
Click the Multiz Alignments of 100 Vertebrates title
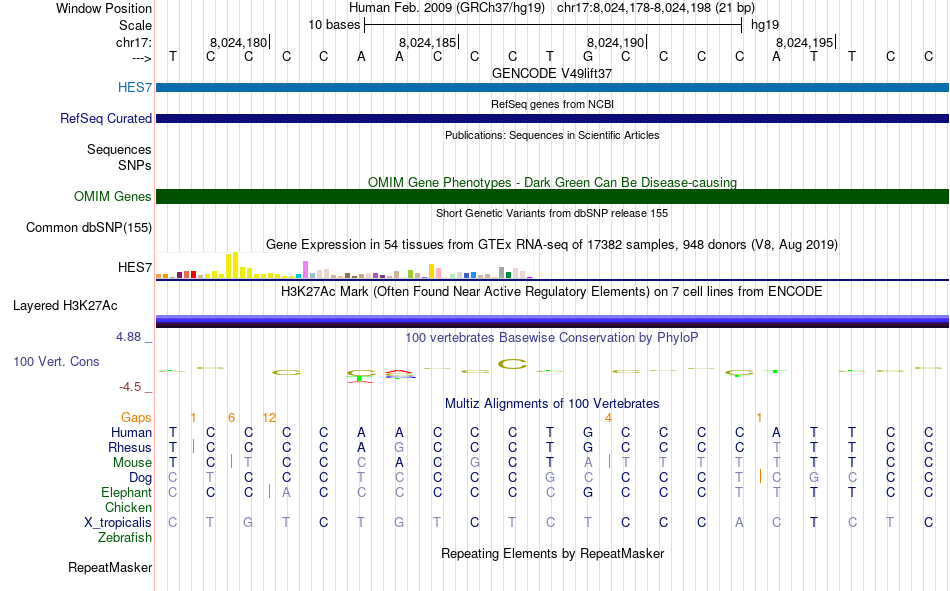[552, 404]
